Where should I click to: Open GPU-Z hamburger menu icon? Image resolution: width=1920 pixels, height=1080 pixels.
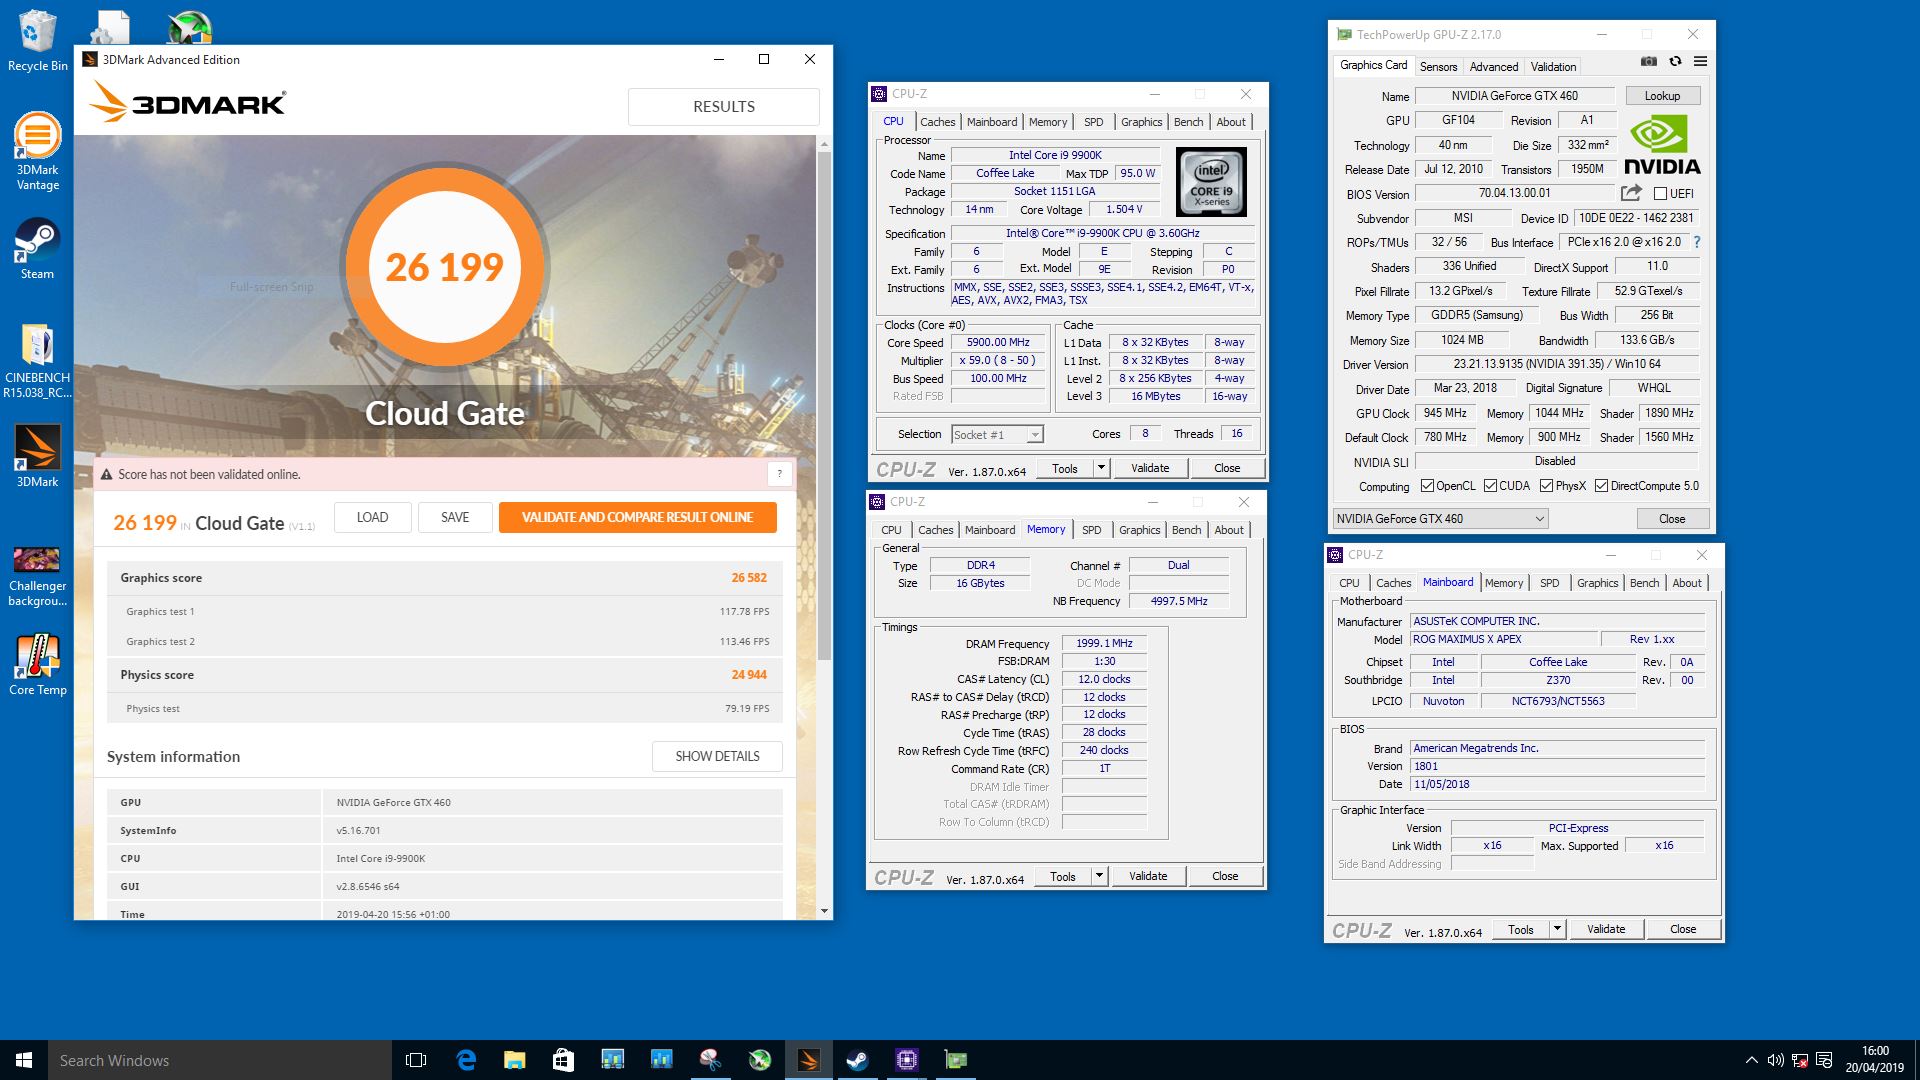tap(1700, 62)
